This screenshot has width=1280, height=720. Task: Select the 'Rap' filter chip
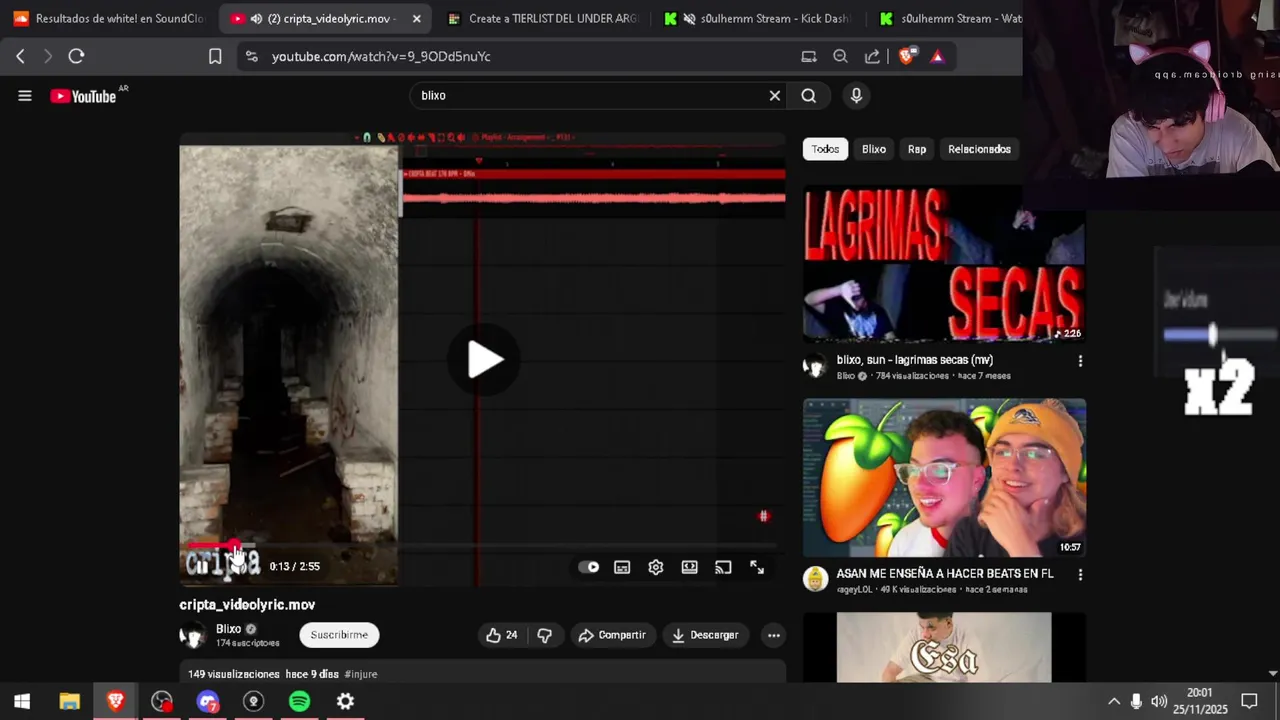917,149
